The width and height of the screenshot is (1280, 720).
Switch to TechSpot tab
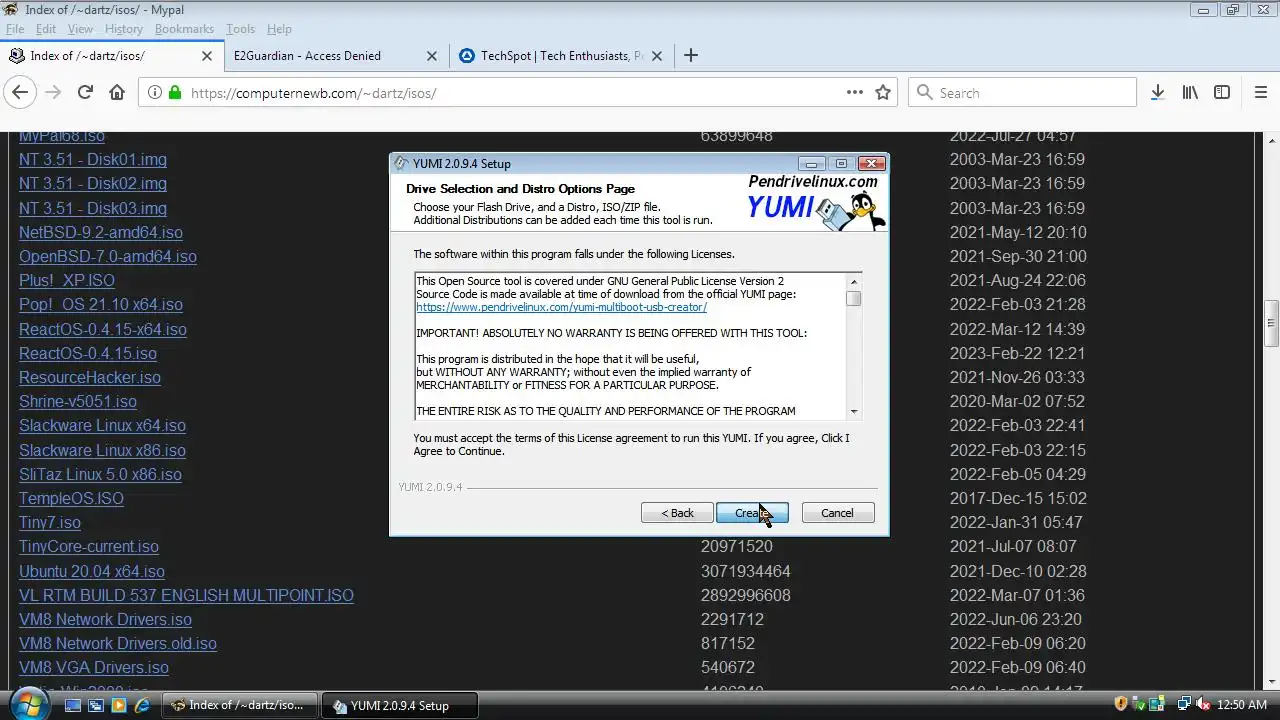tap(560, 56)
